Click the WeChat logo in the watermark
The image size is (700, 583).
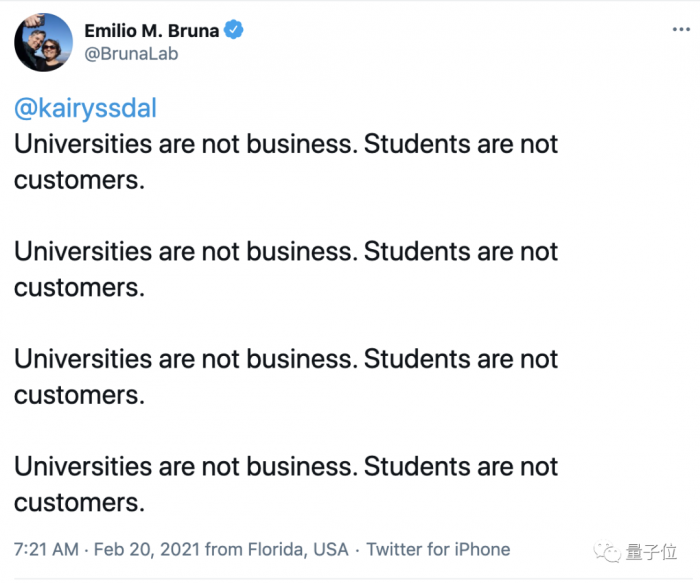pyautogui.click(x=607, y=553)
